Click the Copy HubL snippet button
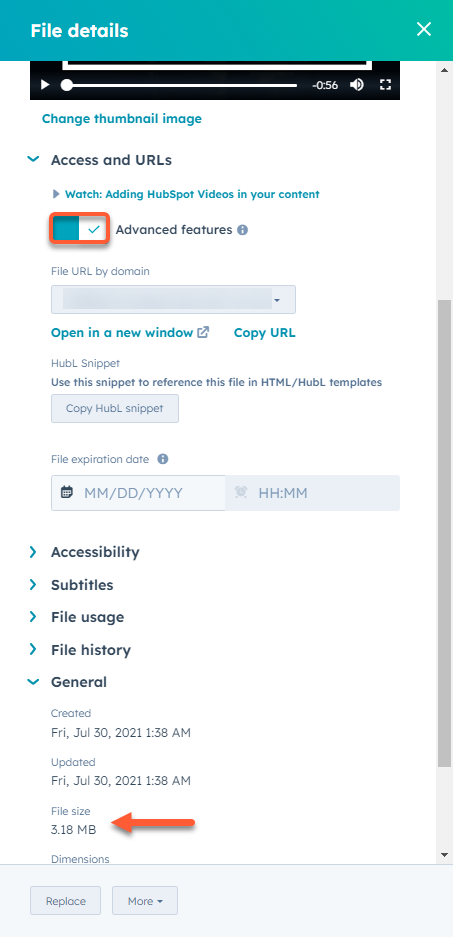The width and height of the screenshot is (453, 937). pos(115,409)
